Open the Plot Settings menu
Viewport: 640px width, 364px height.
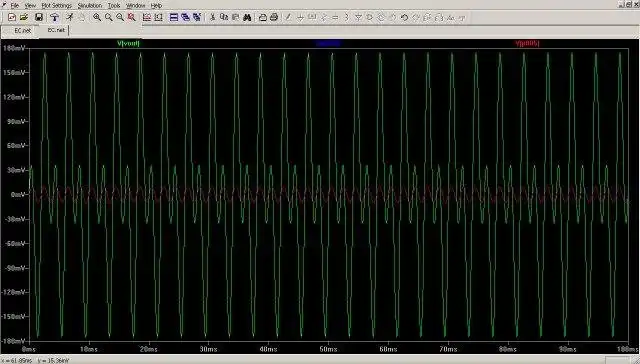57,5
